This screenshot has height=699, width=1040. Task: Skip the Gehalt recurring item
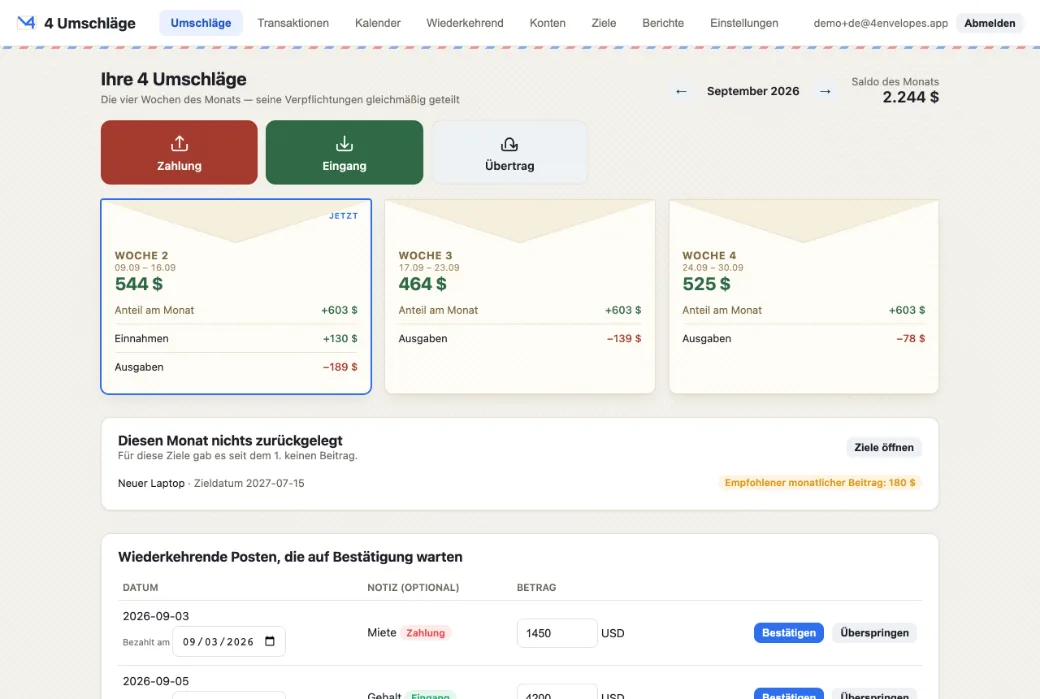click(874, 694)
